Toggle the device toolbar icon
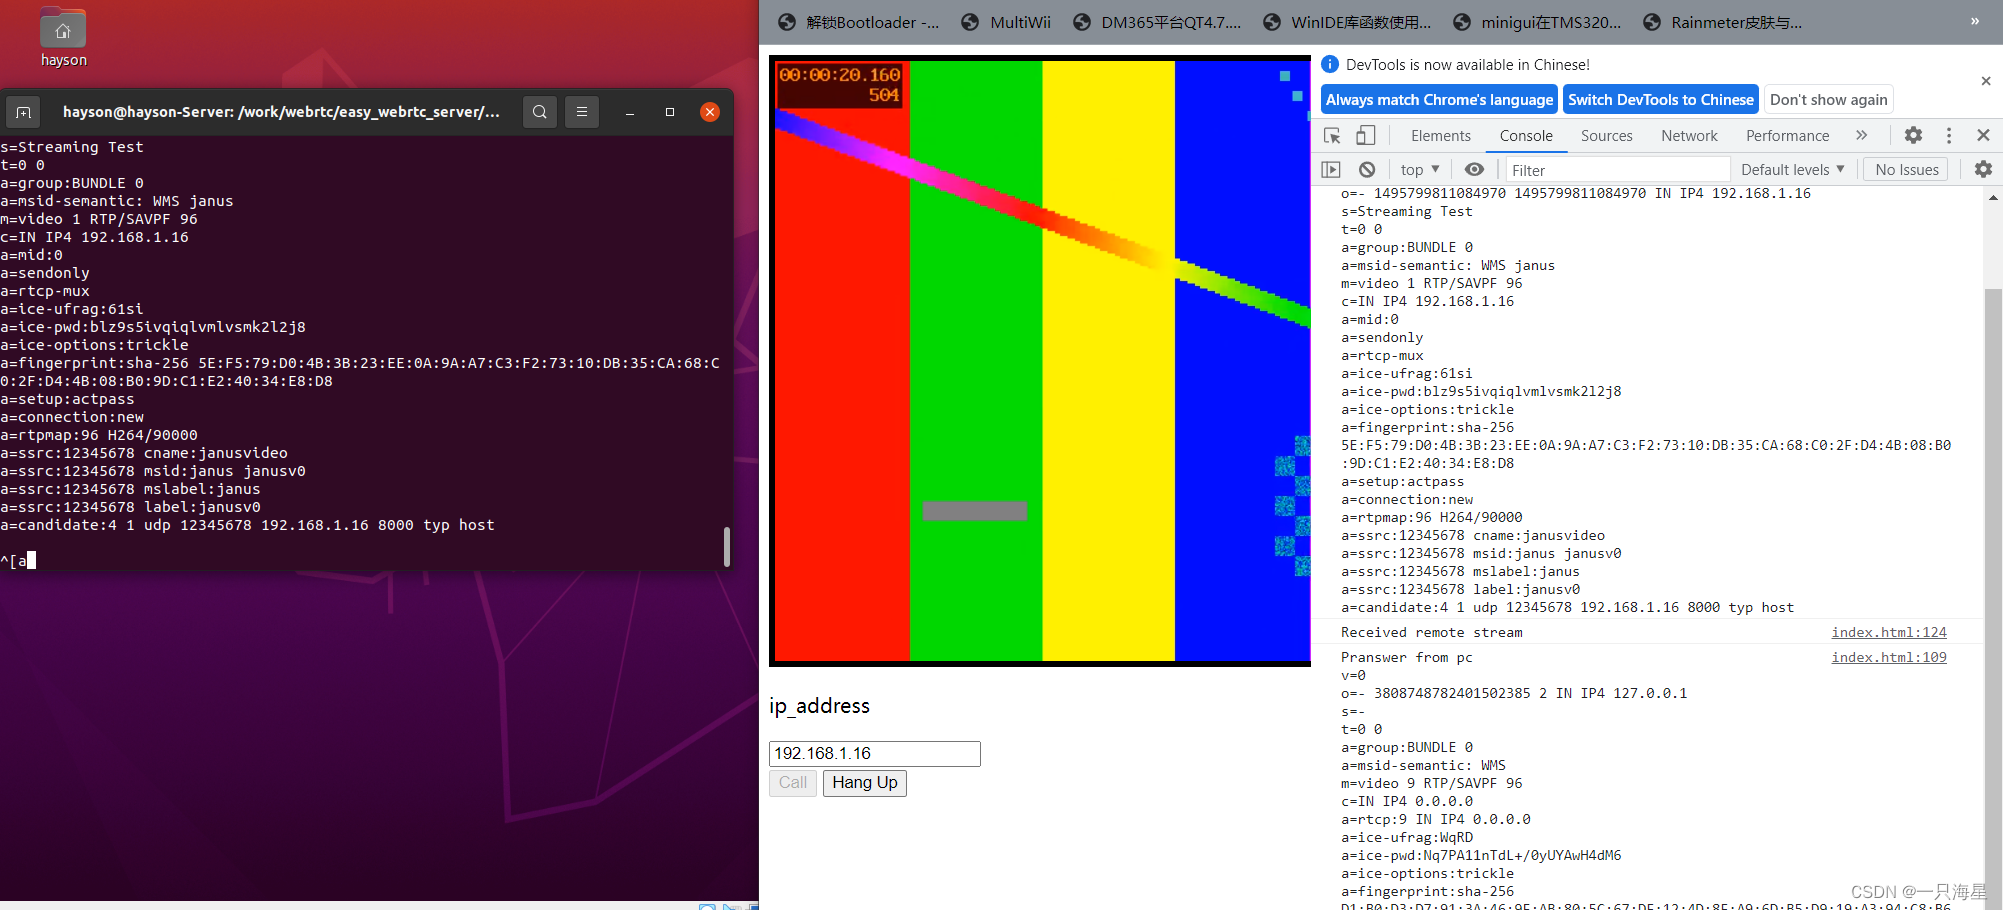 (x=1366, y=135)
